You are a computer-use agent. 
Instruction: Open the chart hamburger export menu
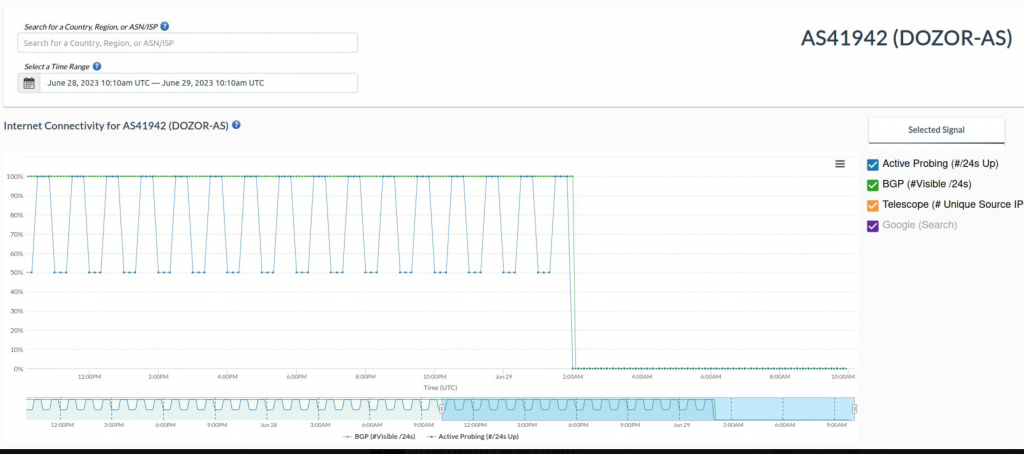tap(840, 164)
